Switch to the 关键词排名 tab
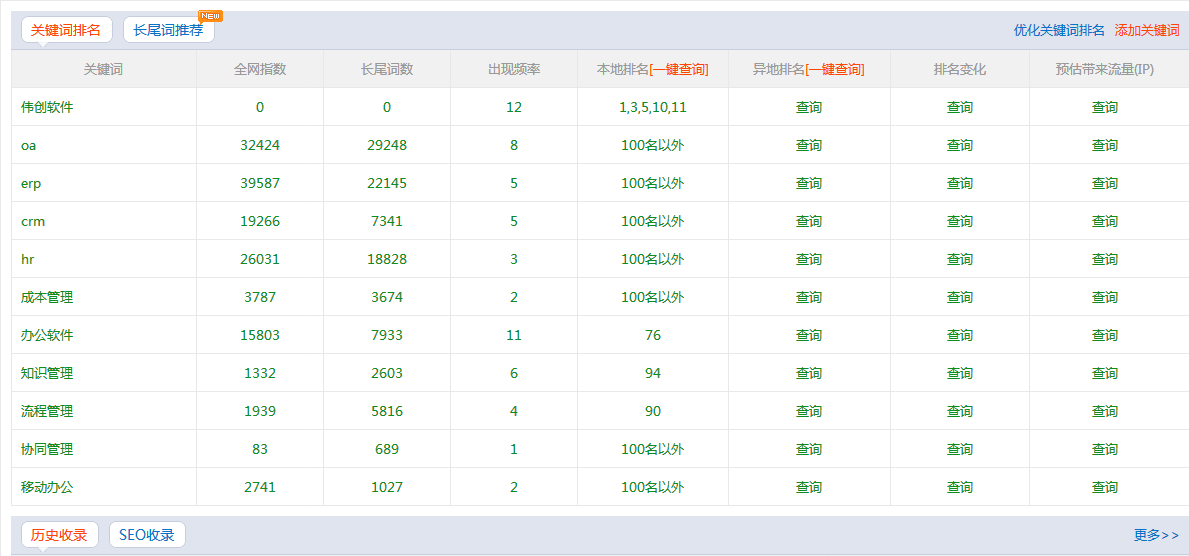1189x556 pixels. [66, 30]
